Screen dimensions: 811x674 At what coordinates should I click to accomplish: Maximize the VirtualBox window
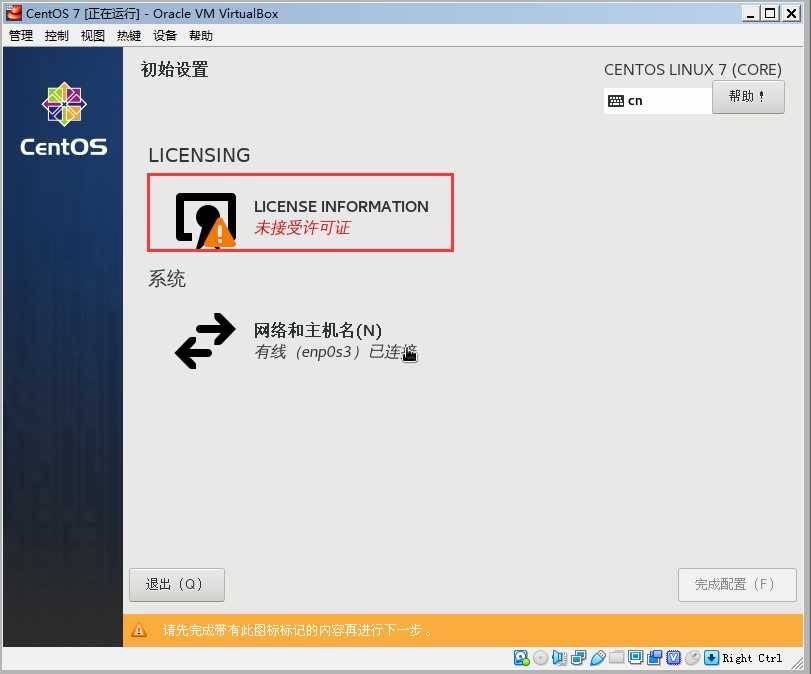click(x=770, y=13)
